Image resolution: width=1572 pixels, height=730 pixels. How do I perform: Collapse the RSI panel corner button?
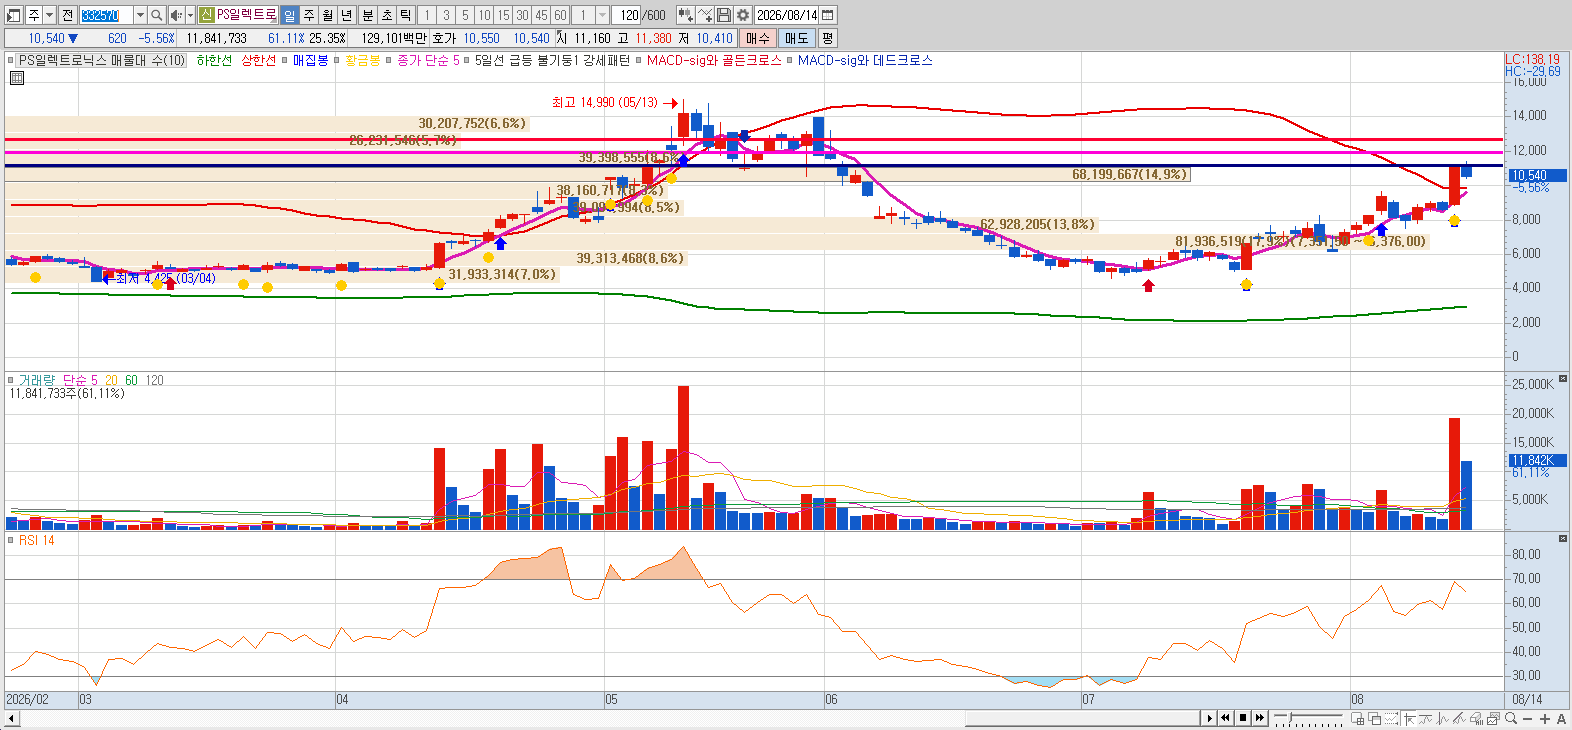pos(1562,539)
